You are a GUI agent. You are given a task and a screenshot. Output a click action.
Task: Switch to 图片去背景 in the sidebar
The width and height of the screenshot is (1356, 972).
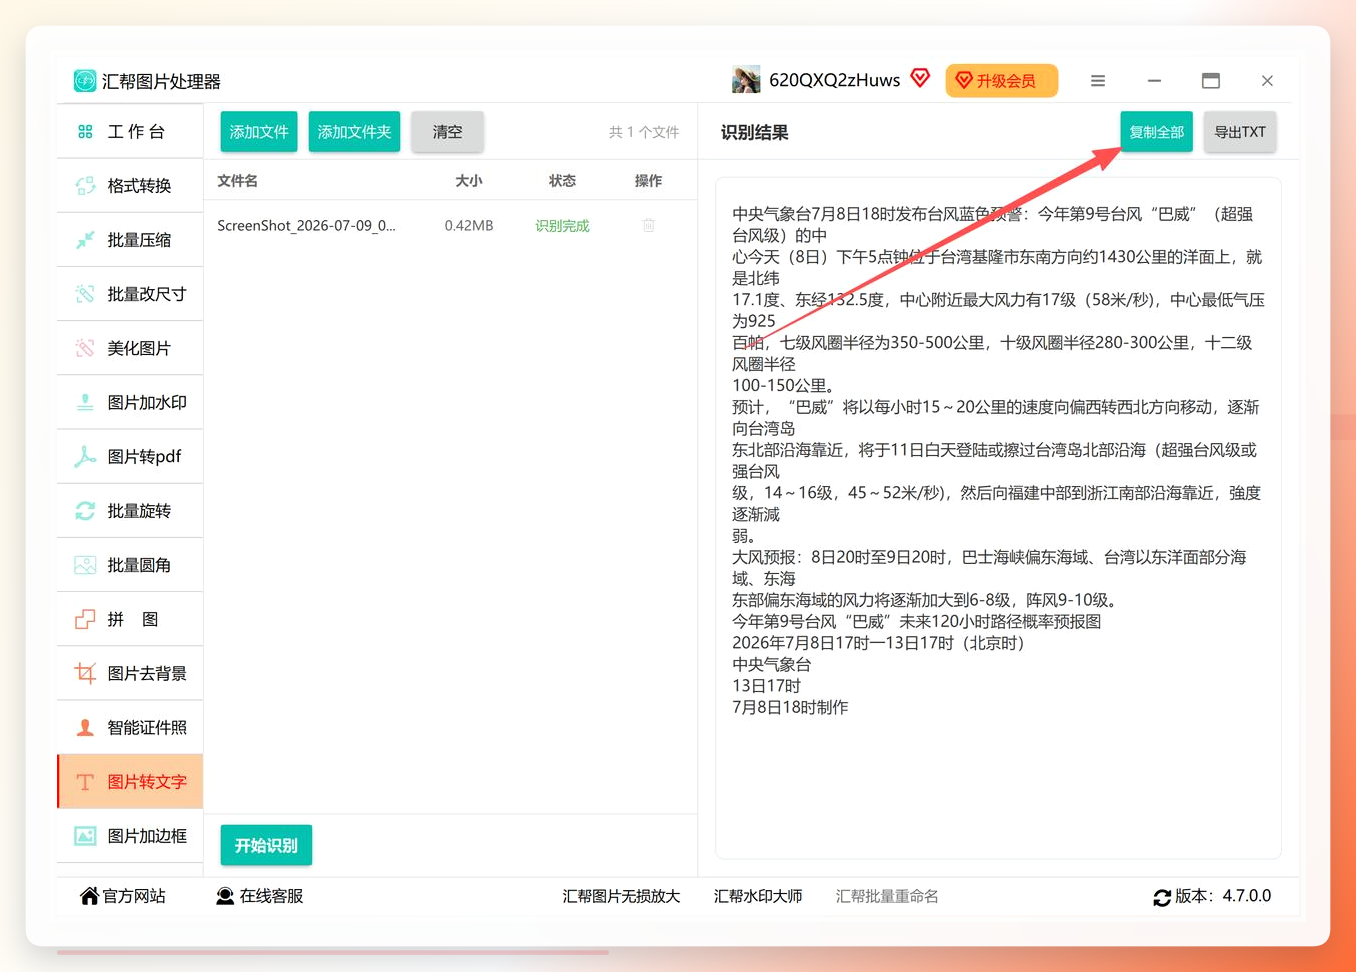click(x=147, y=673)
